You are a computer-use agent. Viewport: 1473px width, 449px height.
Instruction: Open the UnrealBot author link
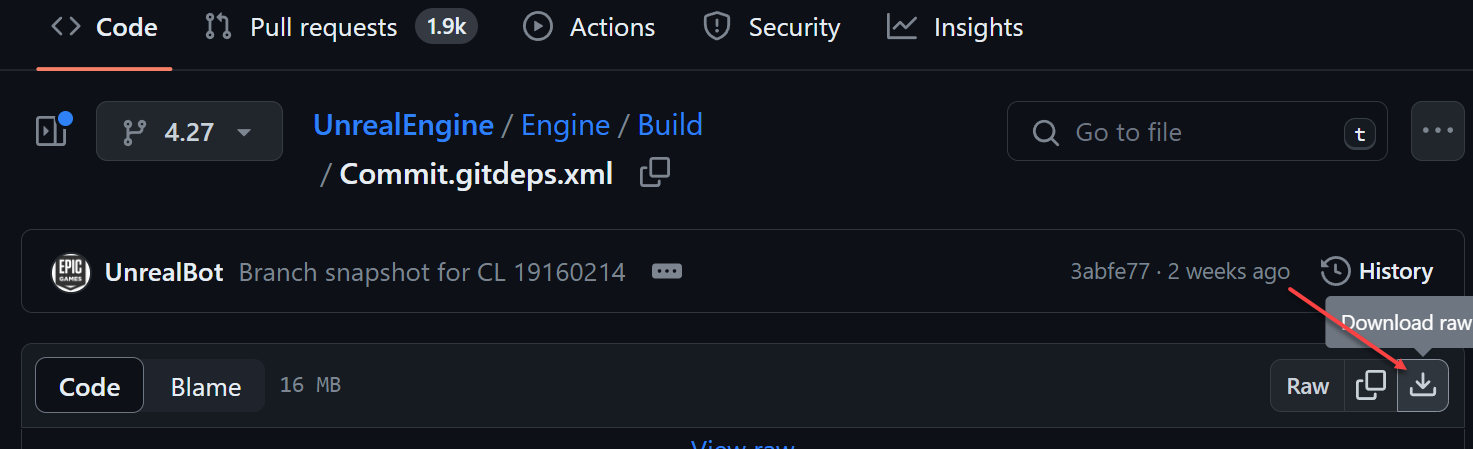[x=164, y=272]
